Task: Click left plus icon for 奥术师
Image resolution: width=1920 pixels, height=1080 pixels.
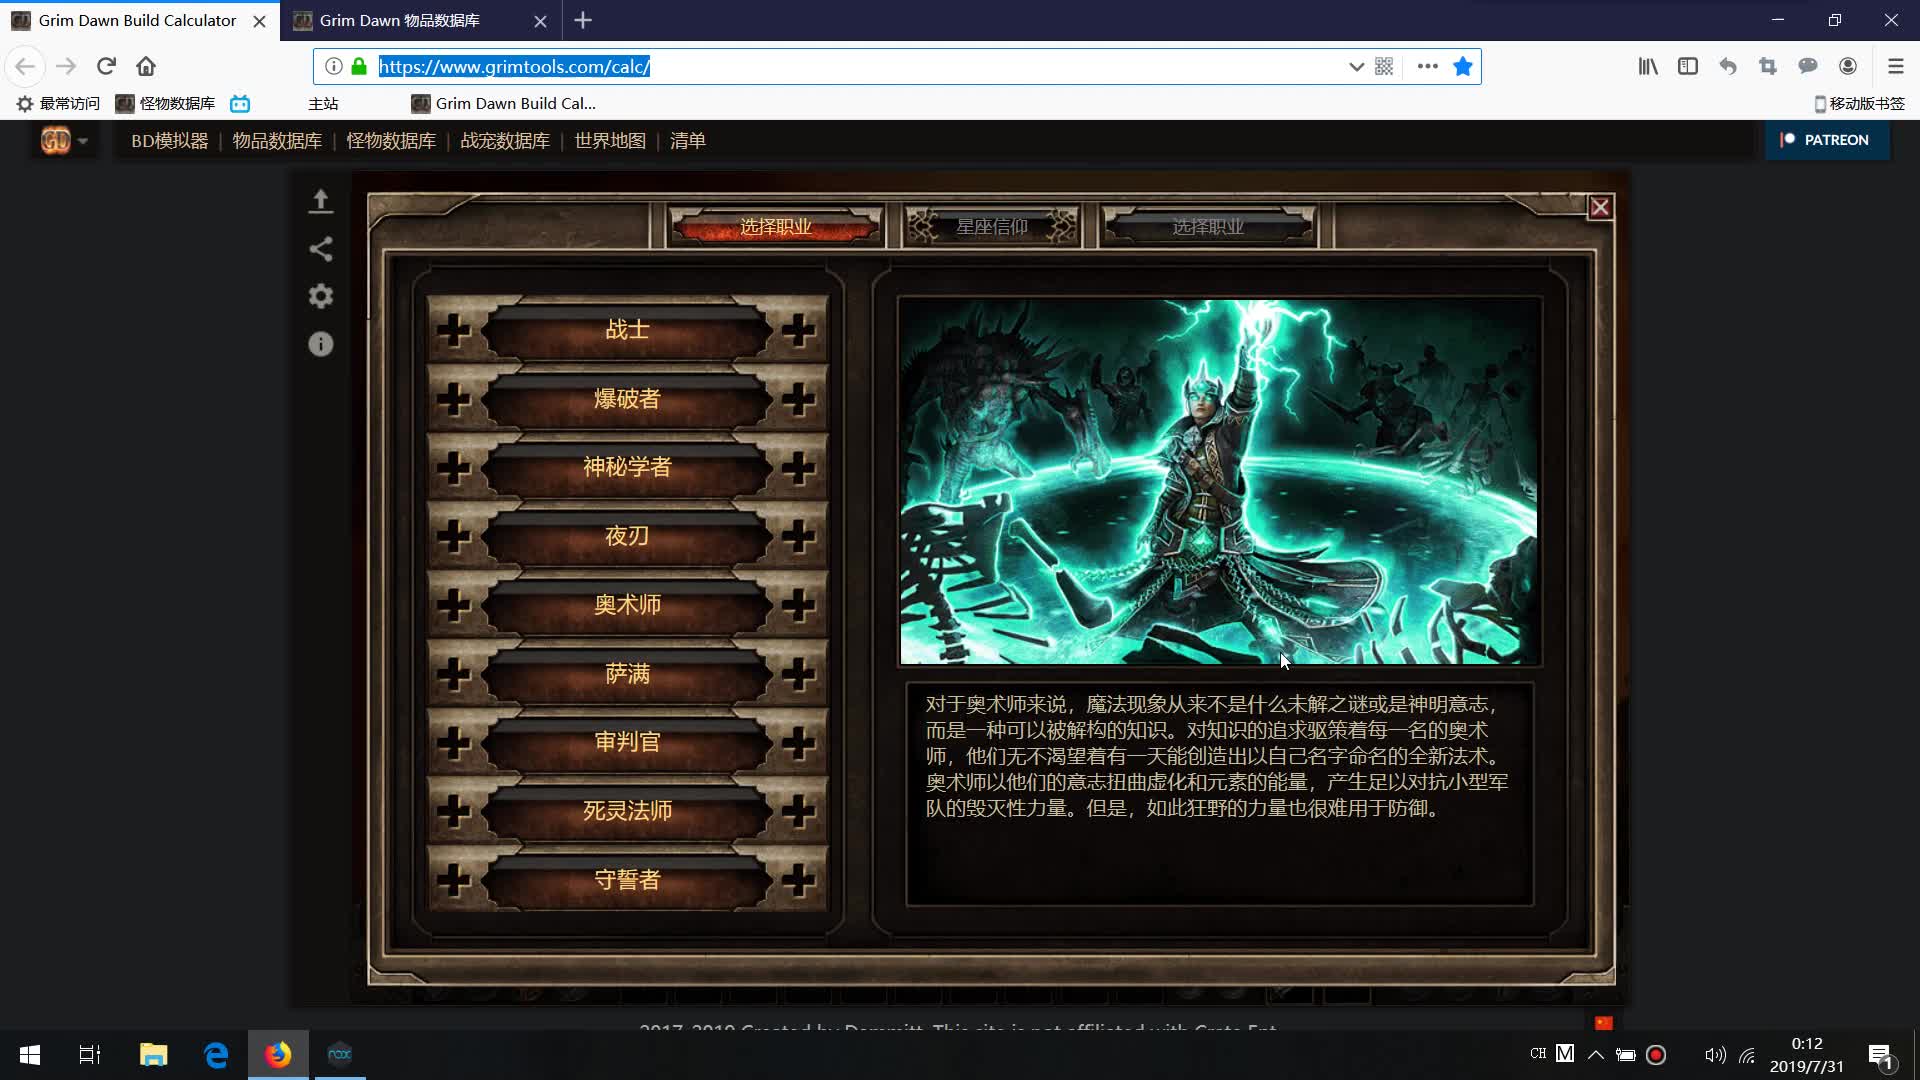Action: 454,605
